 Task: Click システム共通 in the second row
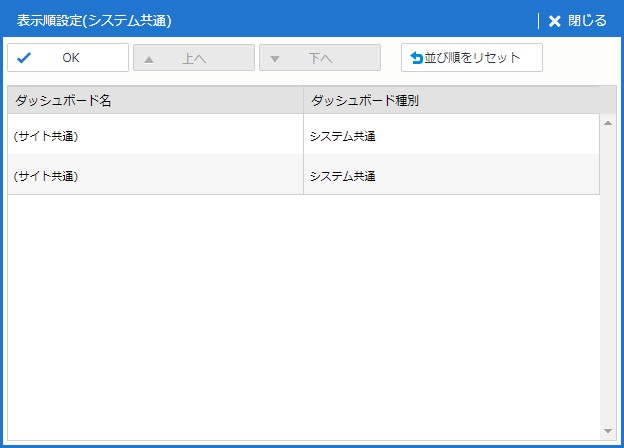click(342, 176)
